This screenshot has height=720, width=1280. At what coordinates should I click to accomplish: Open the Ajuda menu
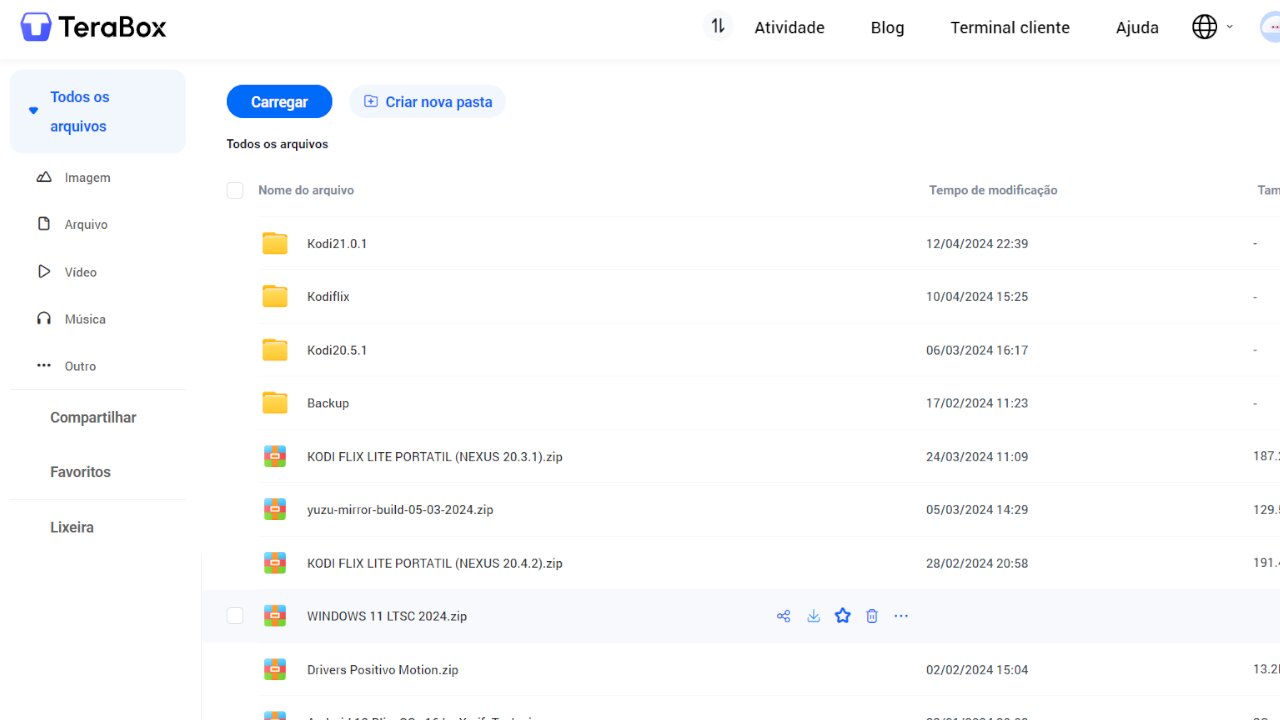click(1137, 28)
